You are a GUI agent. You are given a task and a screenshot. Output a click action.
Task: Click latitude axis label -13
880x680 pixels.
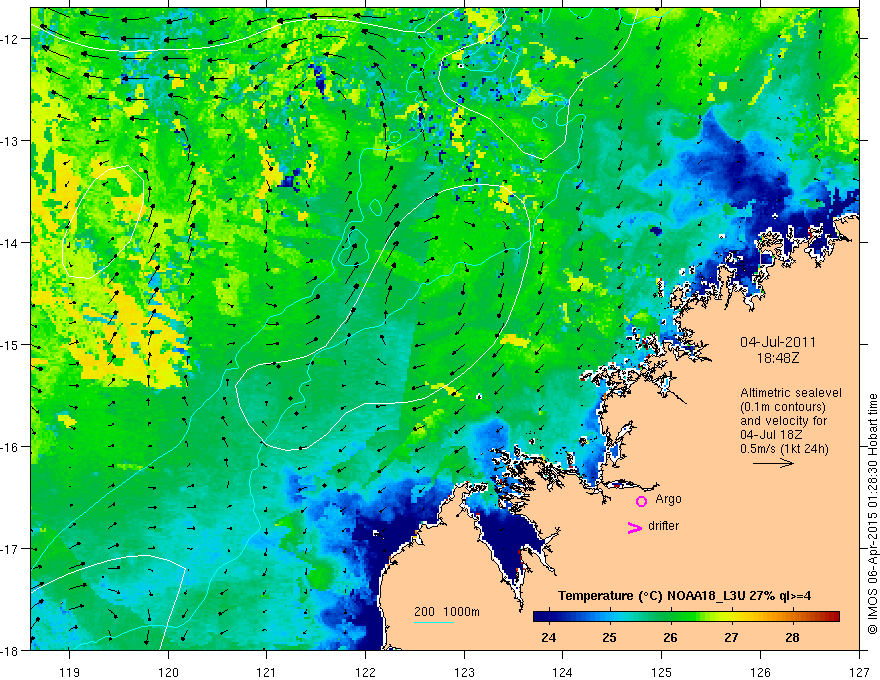[11, 141]
